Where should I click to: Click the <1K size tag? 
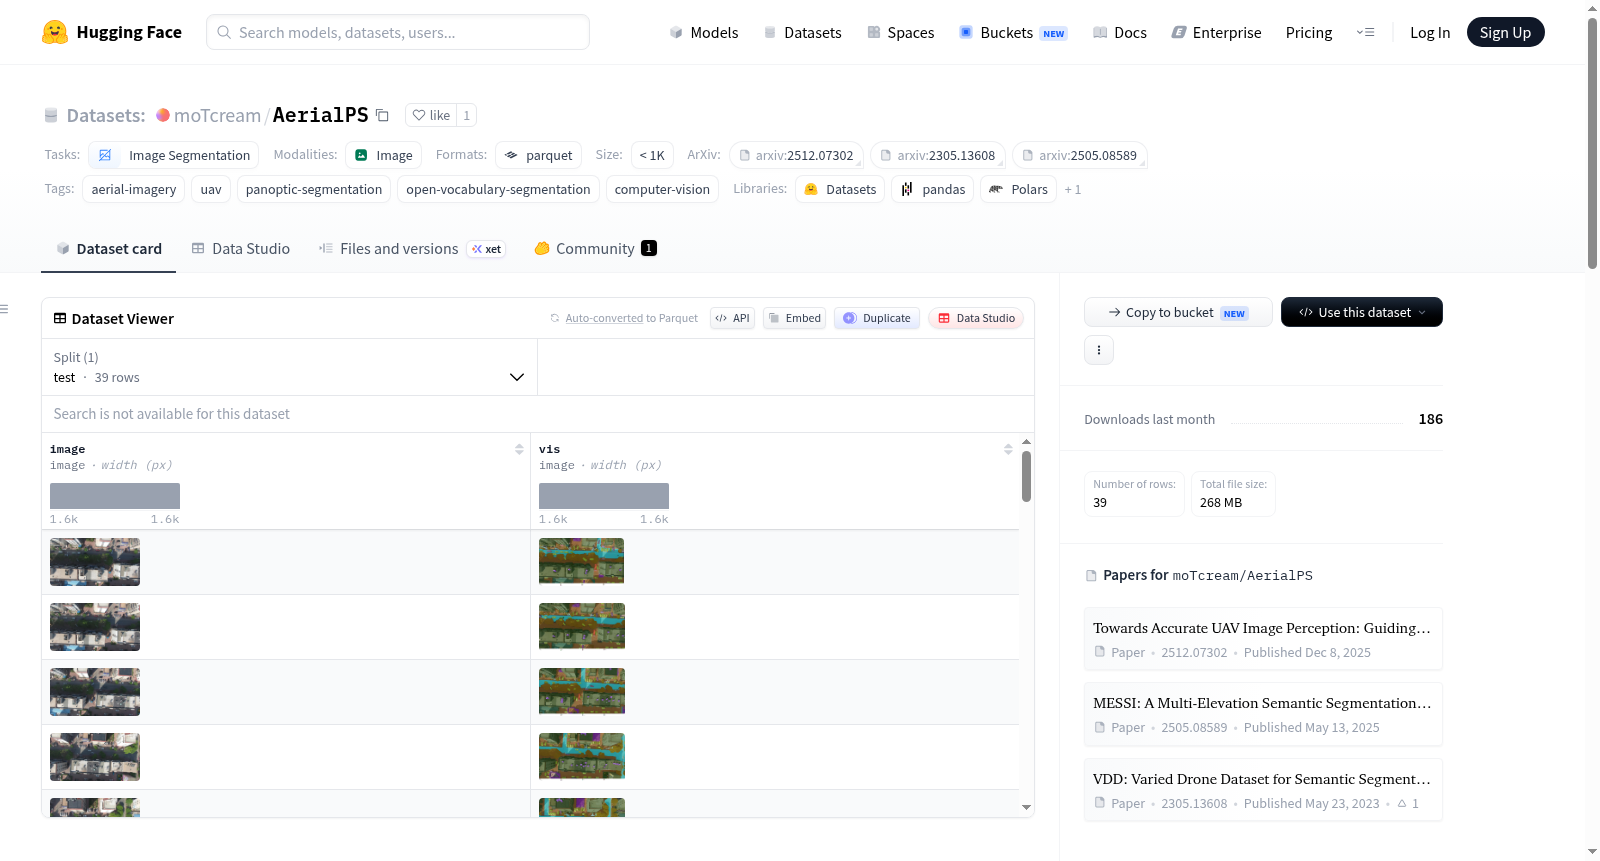[x=652, y=155]
